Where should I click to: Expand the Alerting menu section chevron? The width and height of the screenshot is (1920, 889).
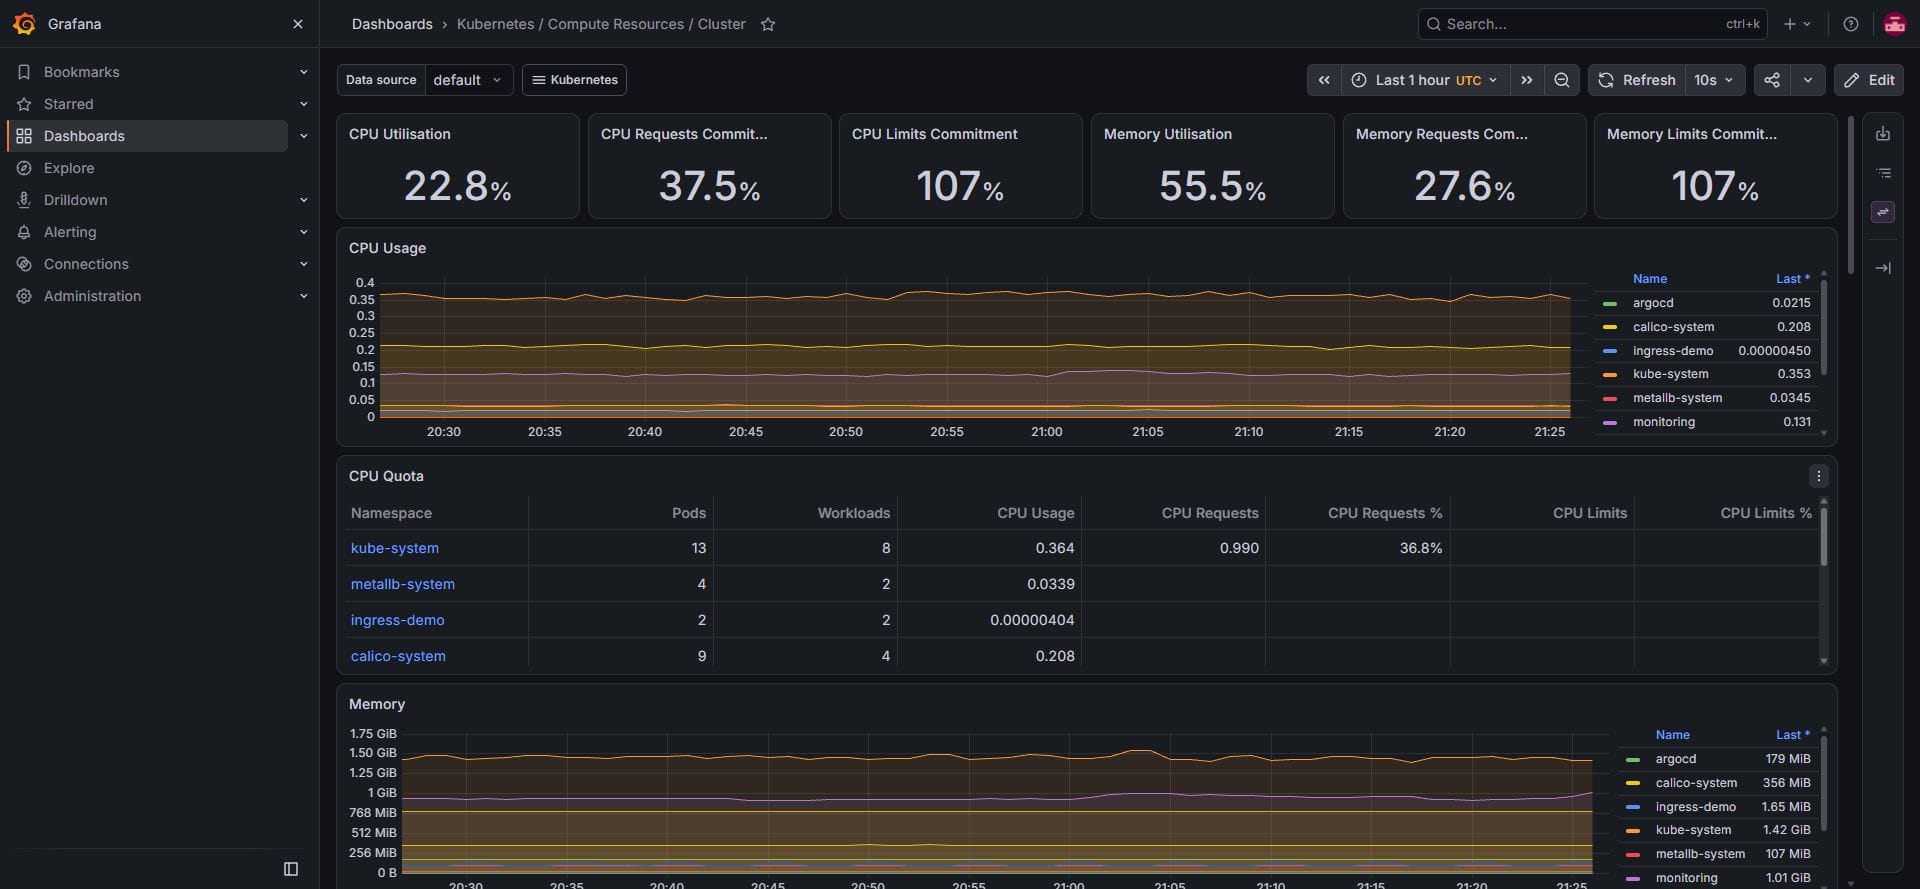(304, 232)
